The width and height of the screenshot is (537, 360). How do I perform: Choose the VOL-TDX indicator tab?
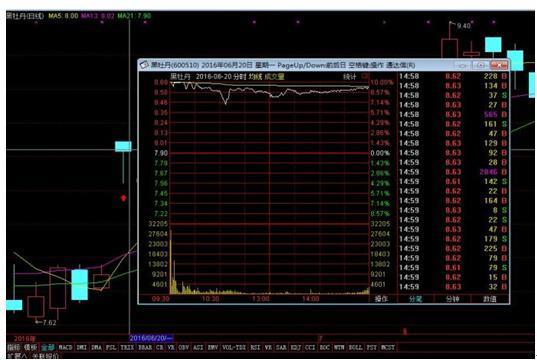pyautogui.click(x=234, y=347)
